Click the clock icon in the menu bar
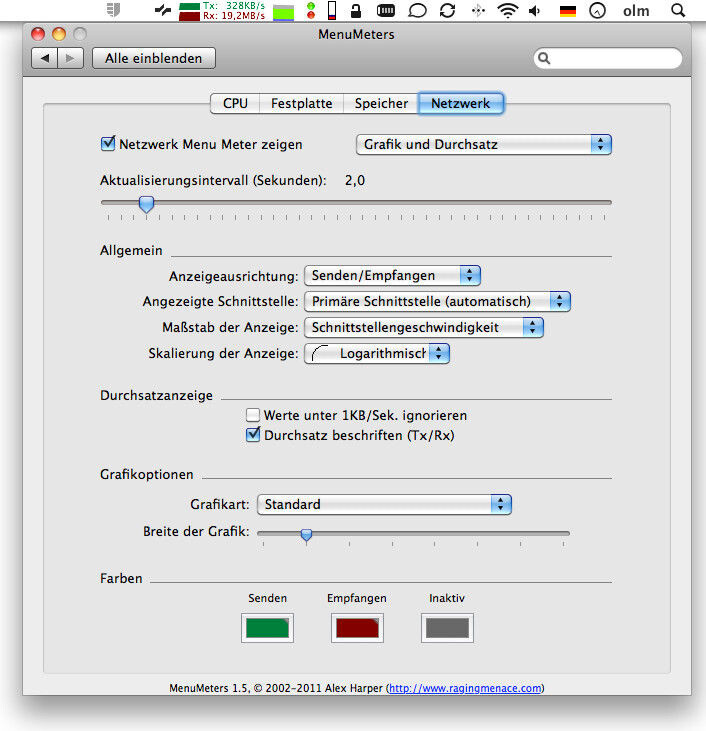 pyautogui.click(x=597, y=10)
